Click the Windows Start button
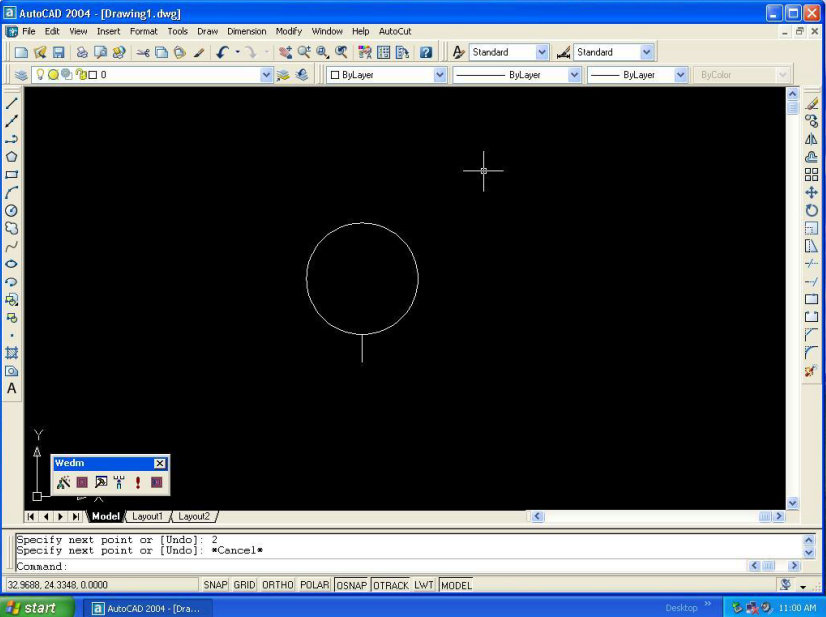The width and height of the screenshot is (826, 617). click(x=38, y=607)
